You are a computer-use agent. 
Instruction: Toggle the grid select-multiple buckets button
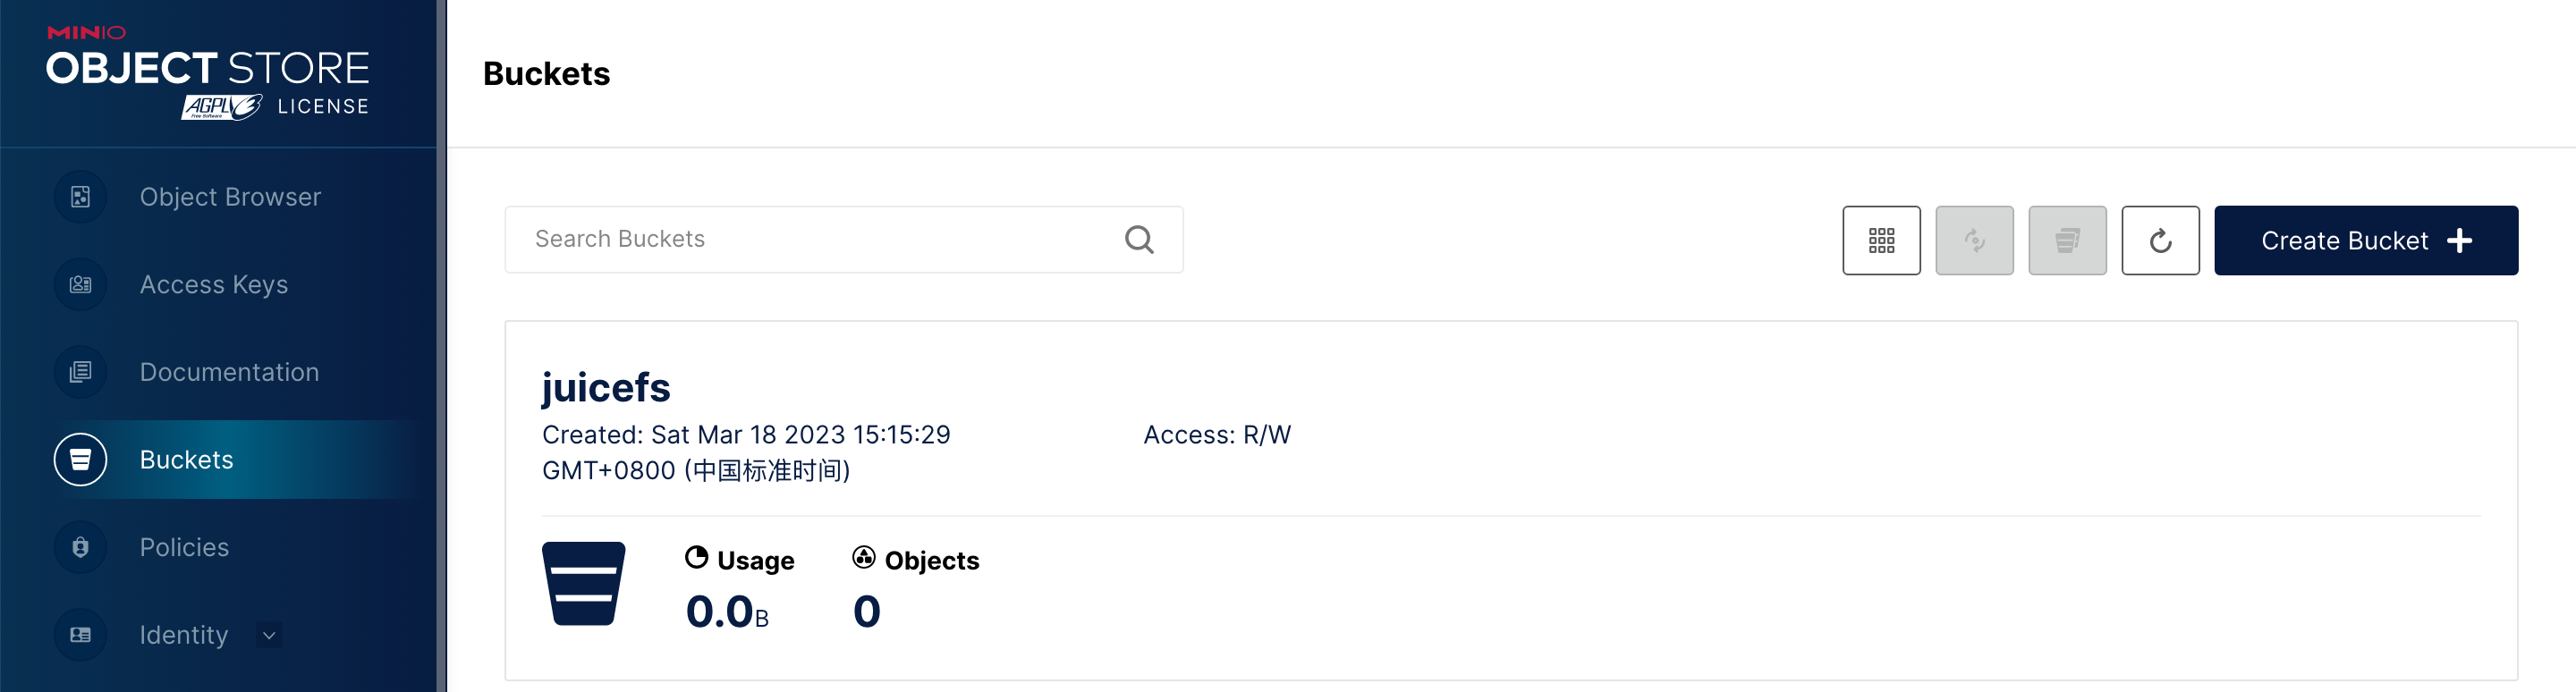click(1881, 241)
